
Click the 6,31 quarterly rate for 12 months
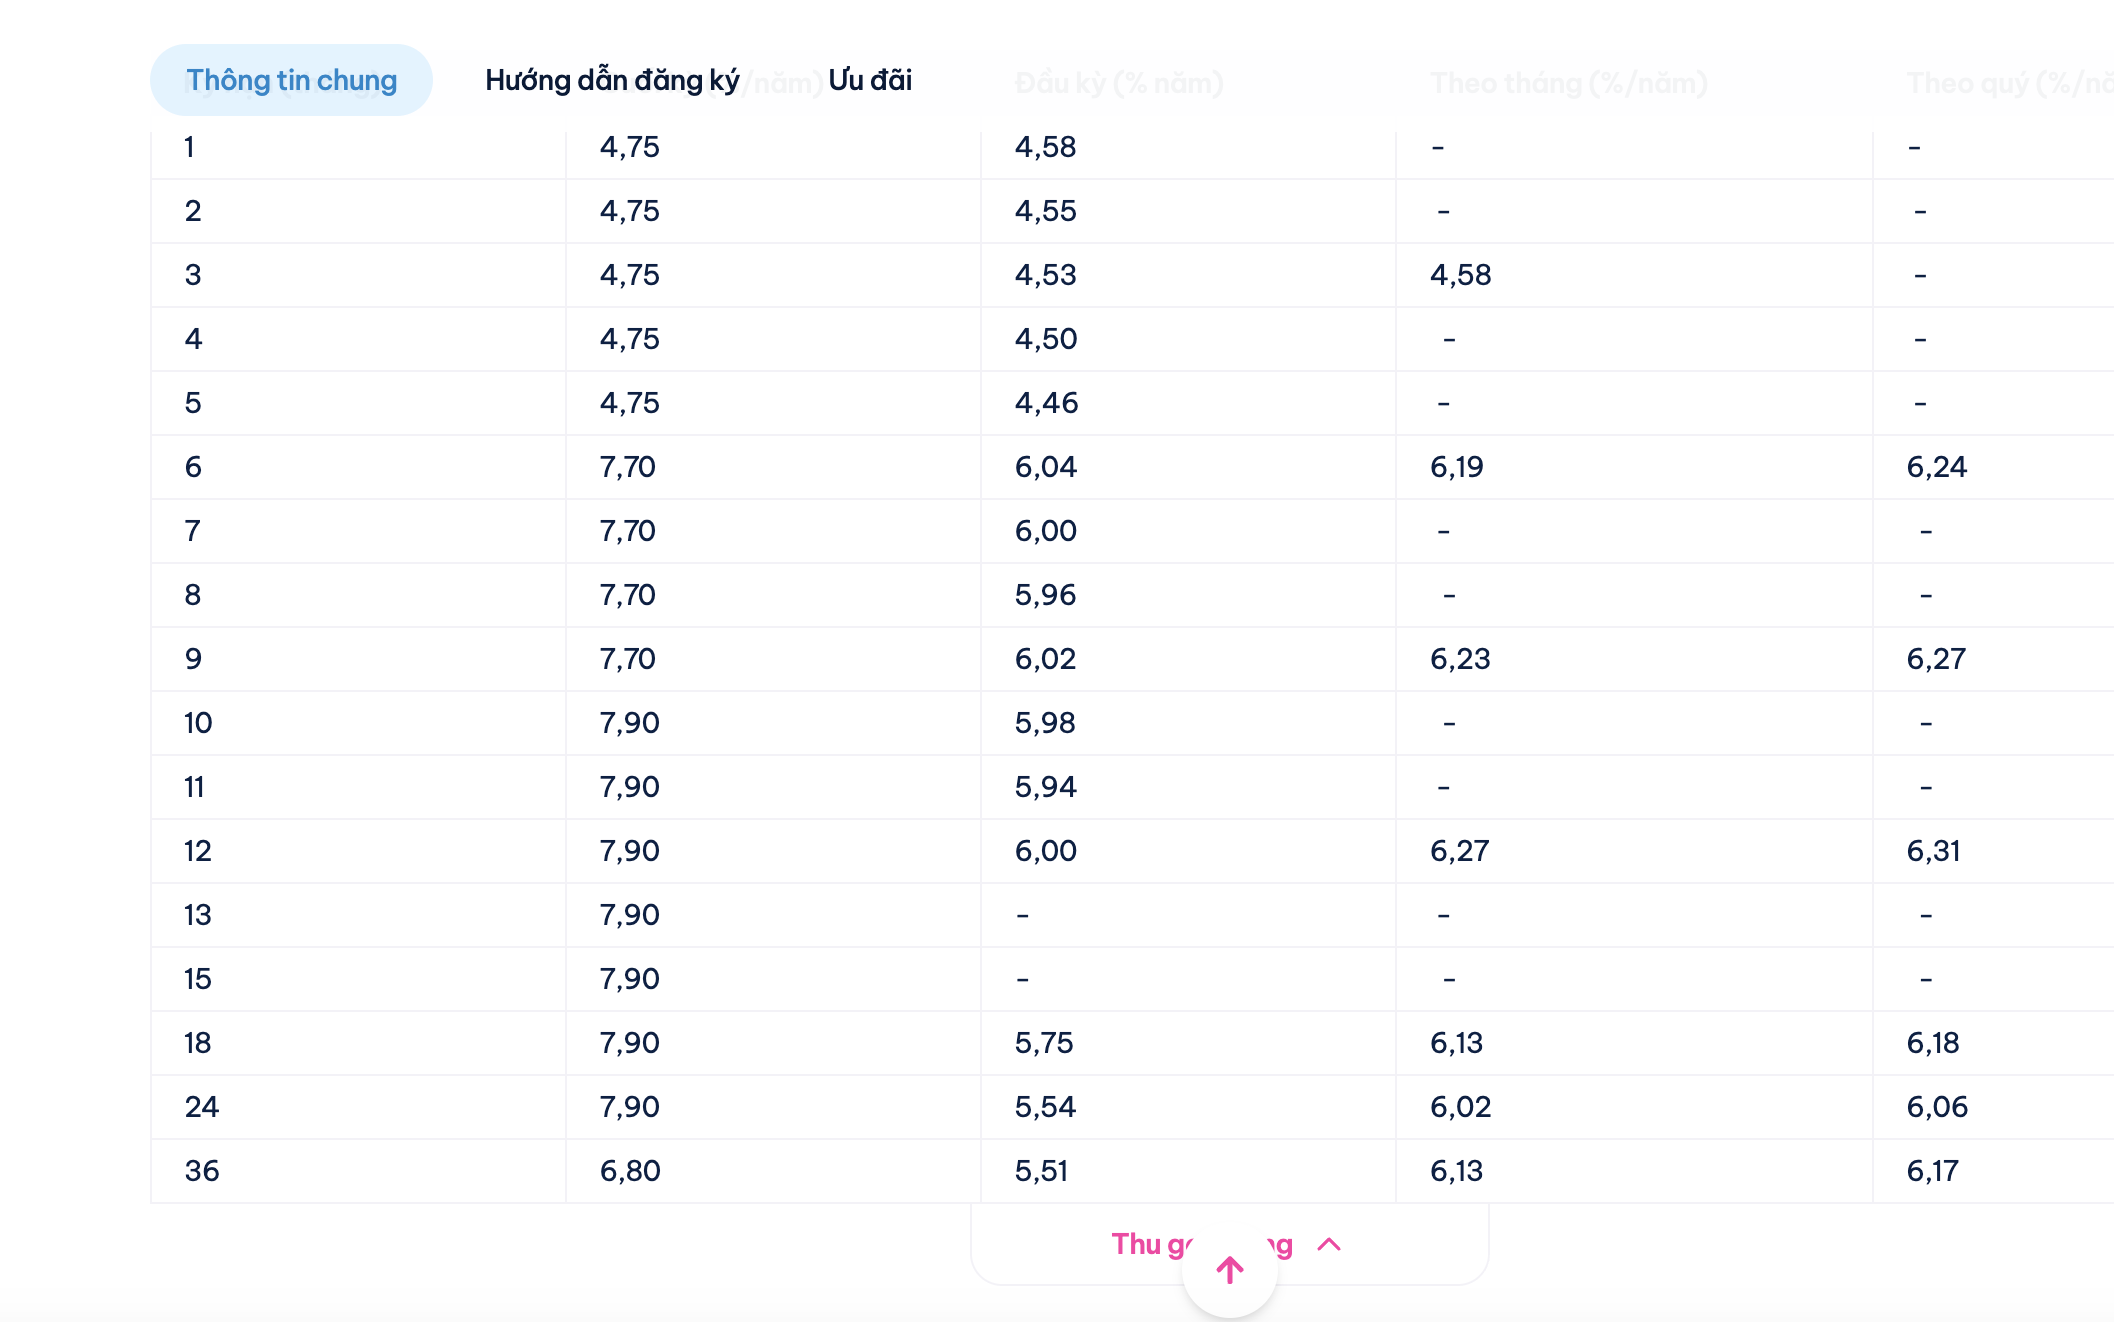coord(1933,851)
